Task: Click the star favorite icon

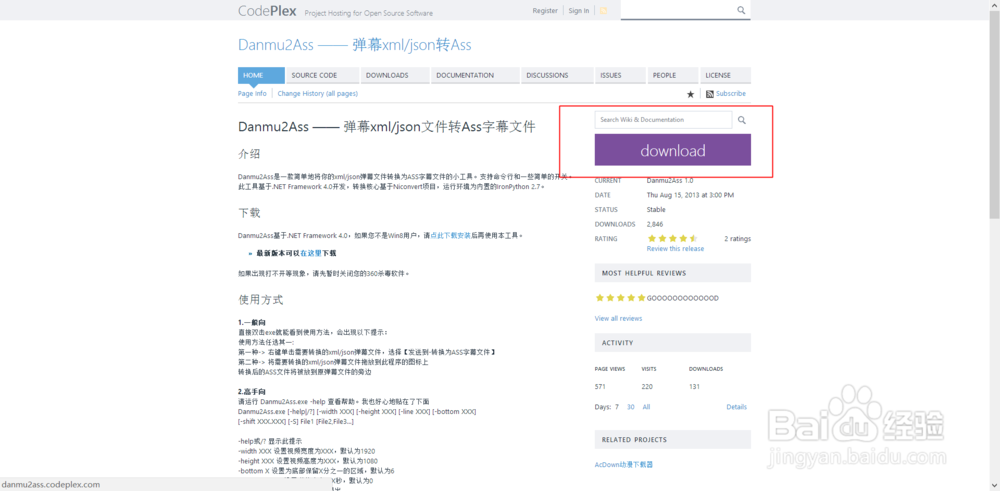Action: pyautogui.click(x=690, y=94)
